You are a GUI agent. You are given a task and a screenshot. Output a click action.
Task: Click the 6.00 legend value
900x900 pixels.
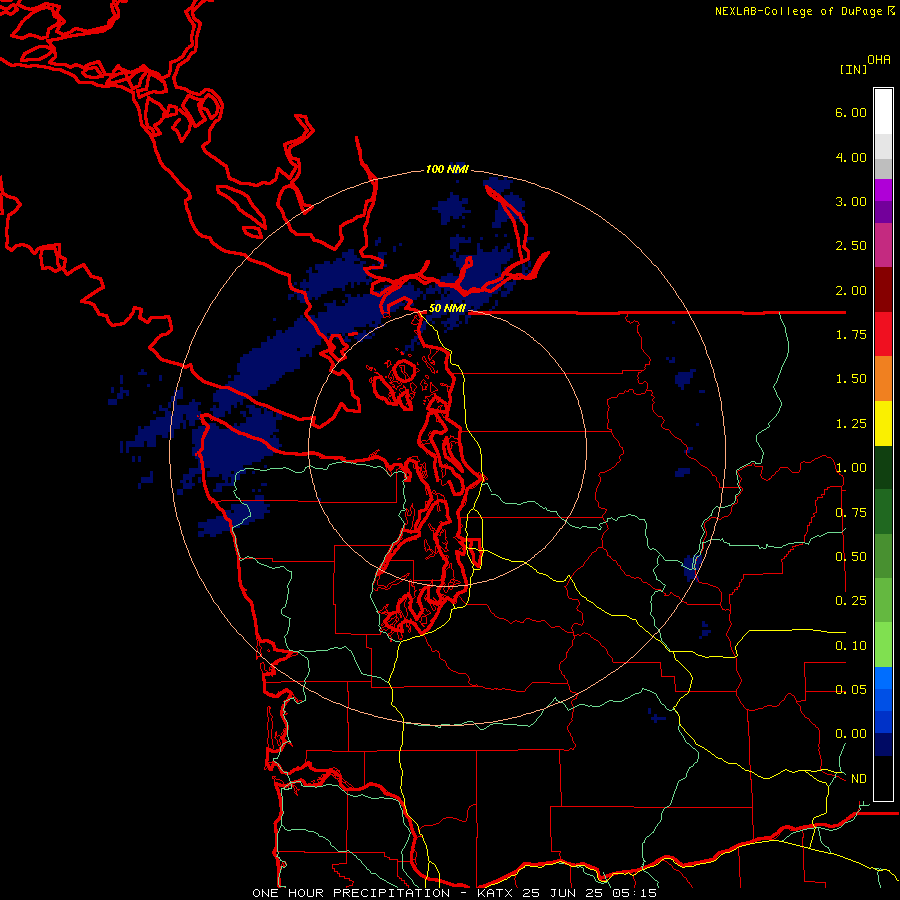point(851,112)
